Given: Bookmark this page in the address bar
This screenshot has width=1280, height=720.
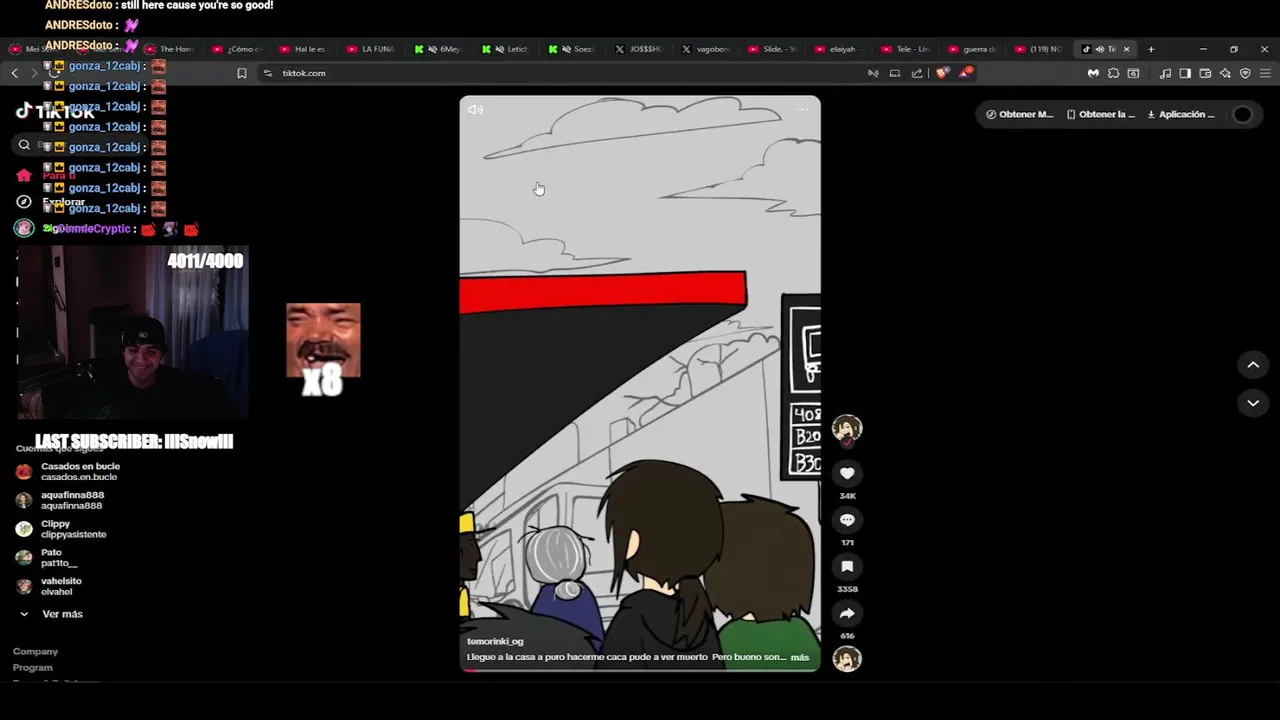Looking at the screenshot, I should [241, 73].
